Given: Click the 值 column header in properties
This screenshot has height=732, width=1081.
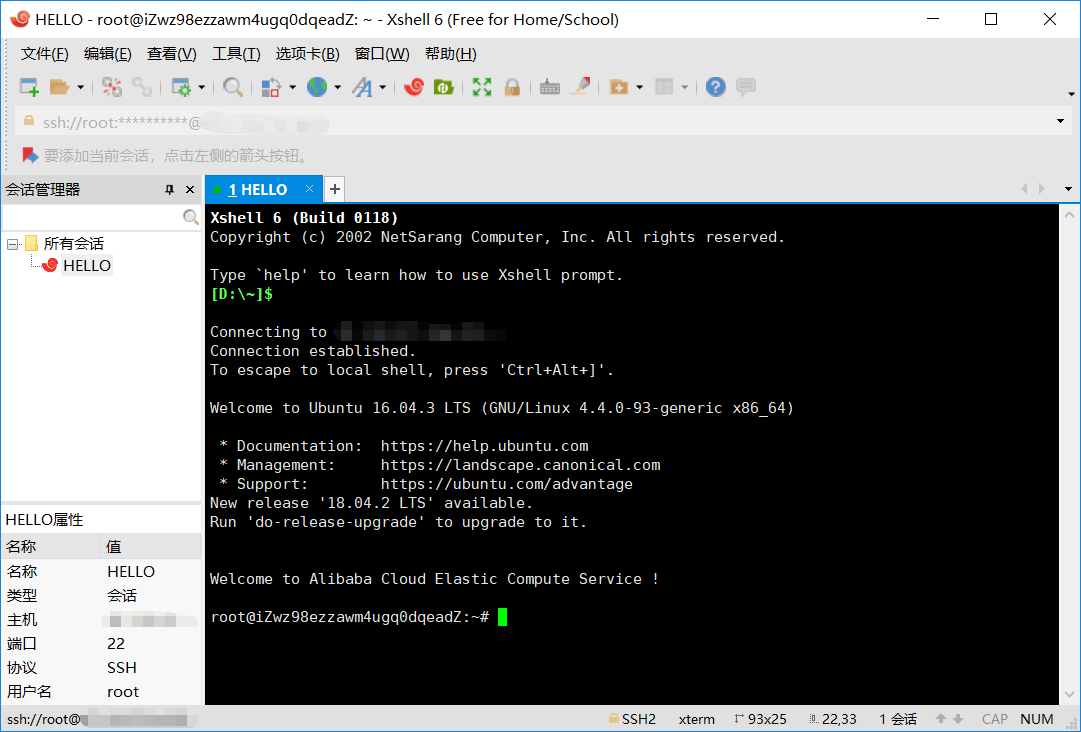Looking at the screenshot, I should [x=151, y=547].
